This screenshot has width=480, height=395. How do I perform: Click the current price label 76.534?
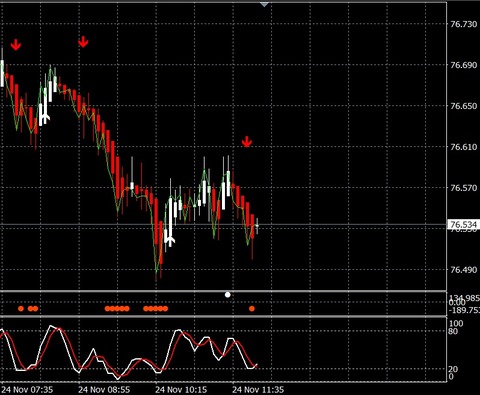point(463,224)
